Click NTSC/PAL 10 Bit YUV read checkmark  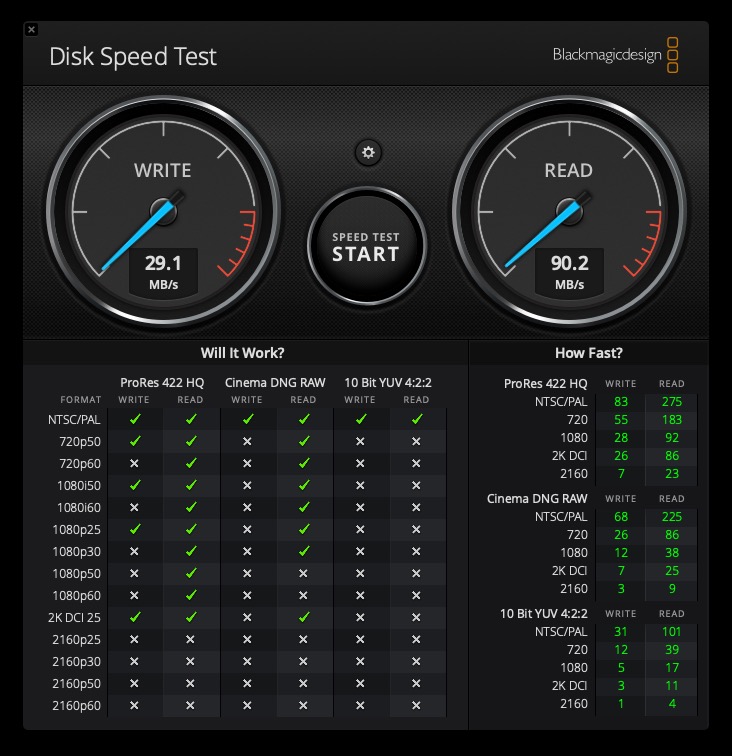click(x=416, y=419)
